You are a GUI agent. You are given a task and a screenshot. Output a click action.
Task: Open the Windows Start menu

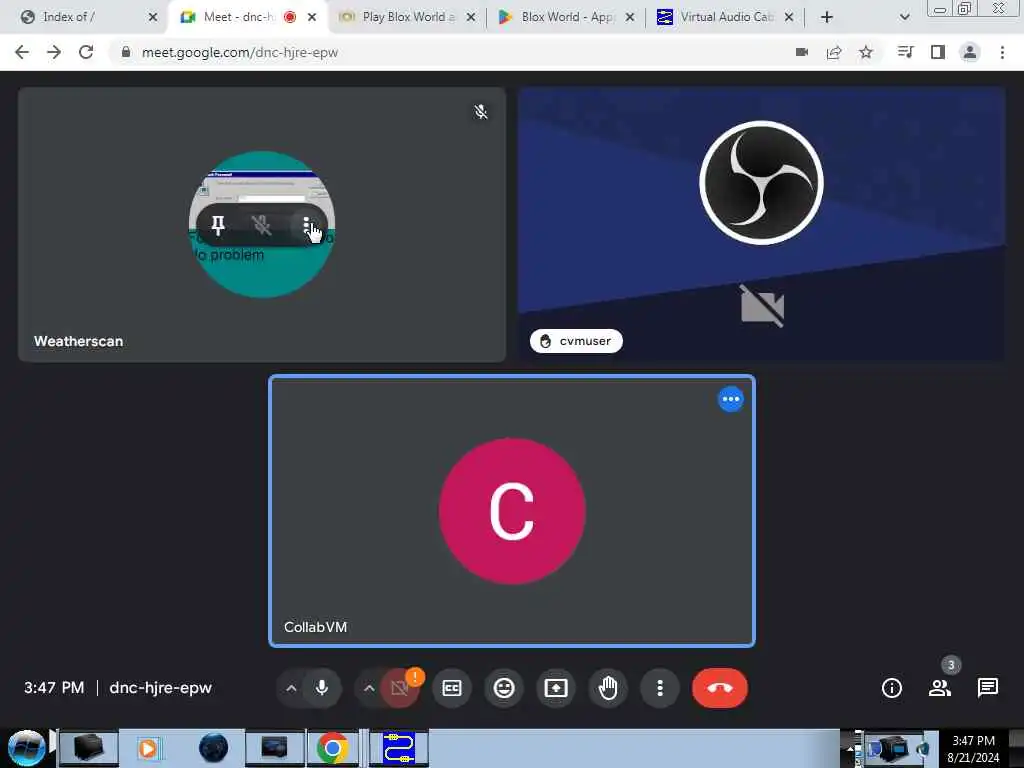tap(26, 748)
